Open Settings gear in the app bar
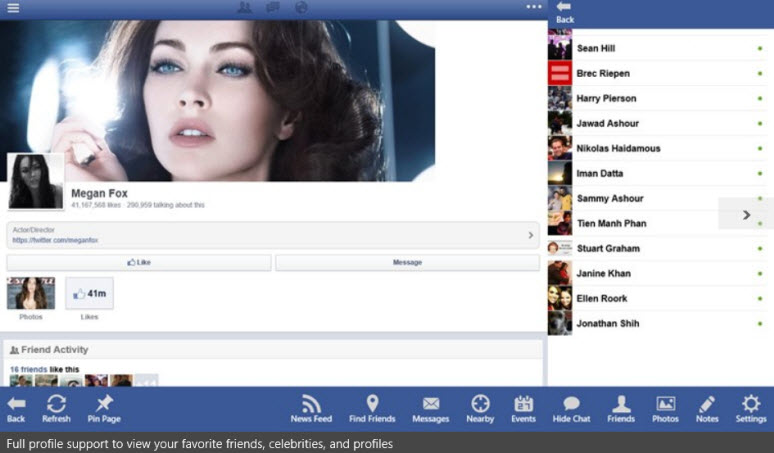Image resolution: width=774 pixels, height=453 pixels. point(751,409)
